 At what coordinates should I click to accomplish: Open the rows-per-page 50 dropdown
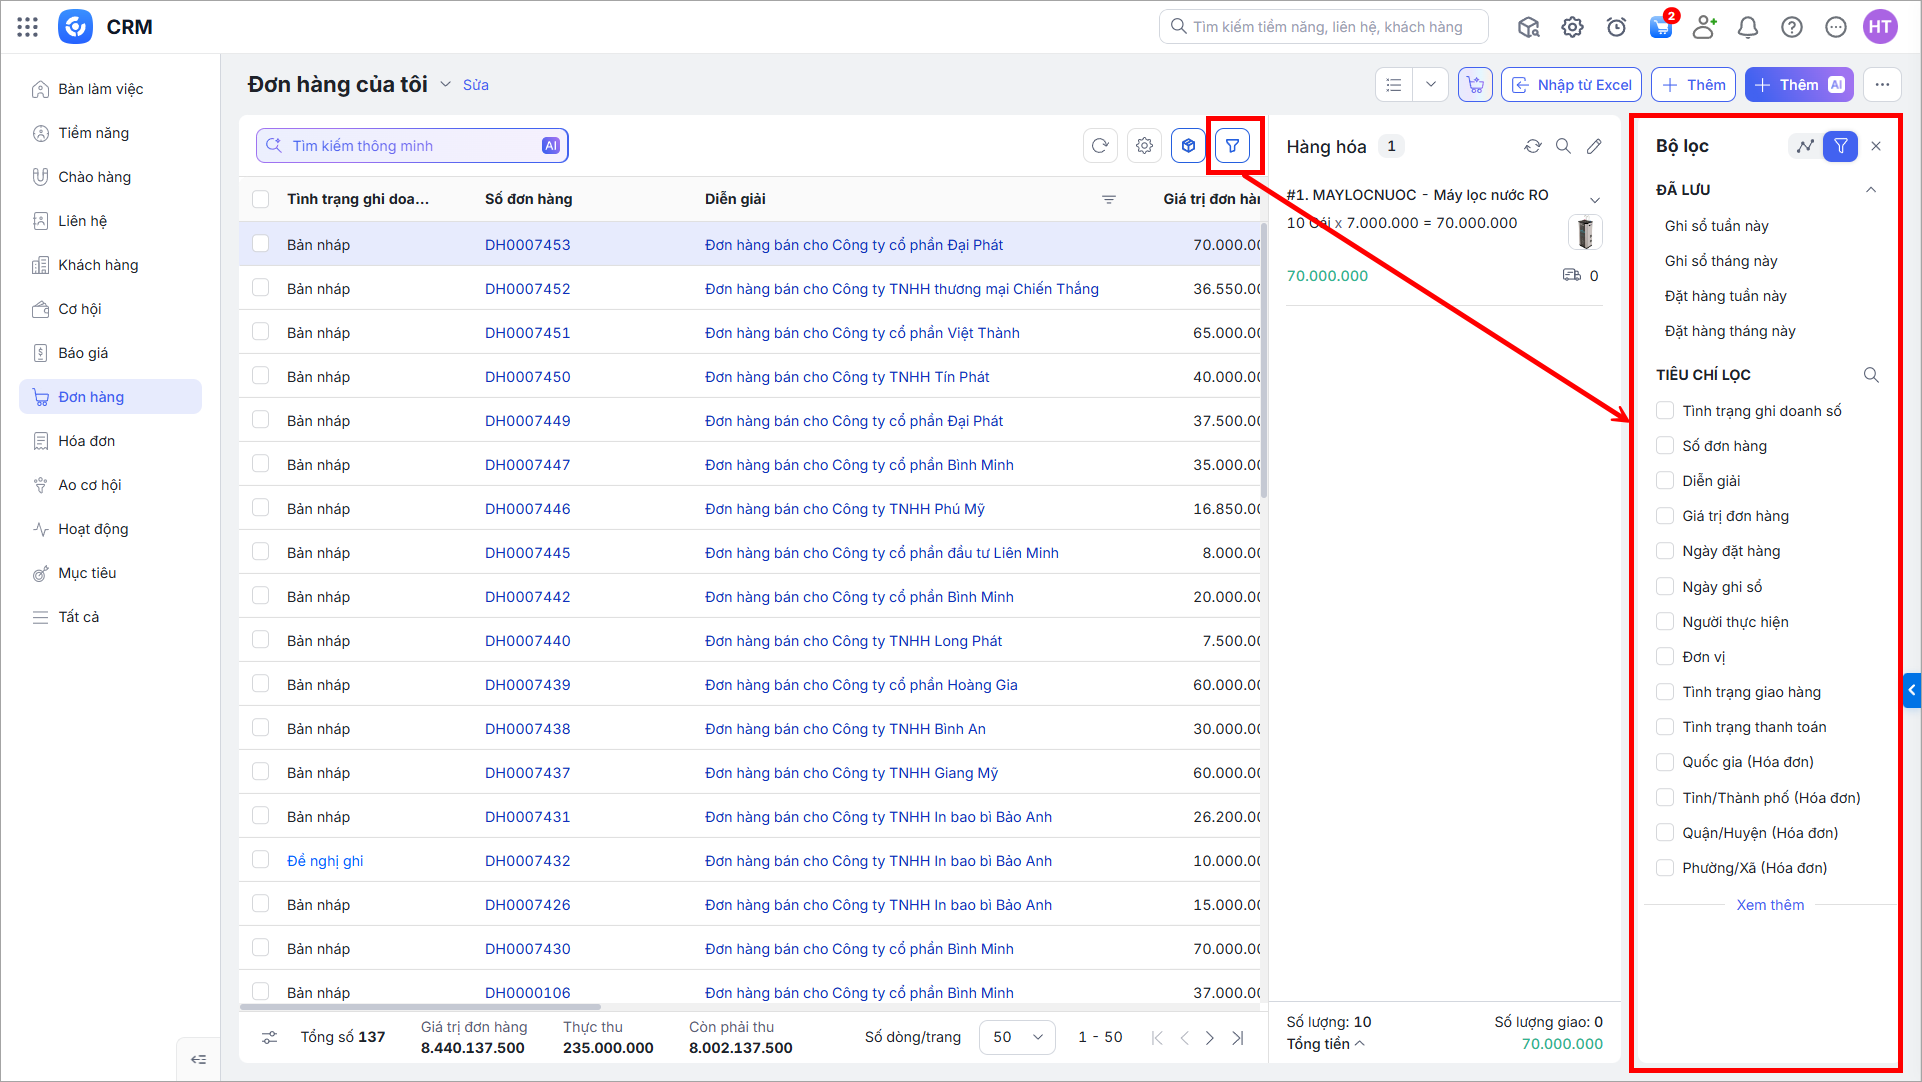tap(1017, 1037)
